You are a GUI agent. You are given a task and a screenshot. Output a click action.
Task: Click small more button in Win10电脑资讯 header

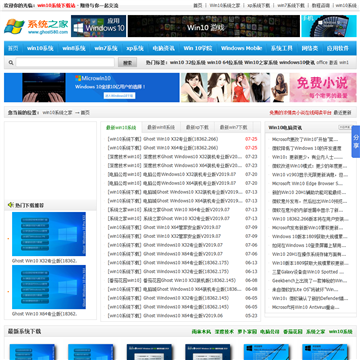[x=344, y=127]
